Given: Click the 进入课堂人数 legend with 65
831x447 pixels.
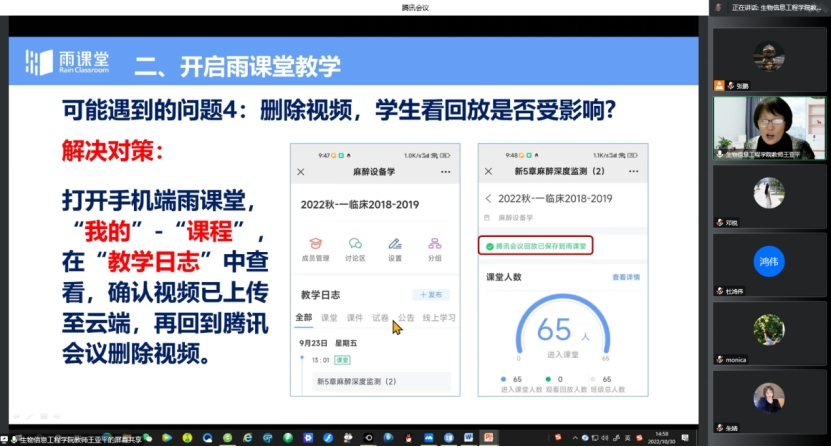Looking at the screenshot, I should click(x=521, y=384).
